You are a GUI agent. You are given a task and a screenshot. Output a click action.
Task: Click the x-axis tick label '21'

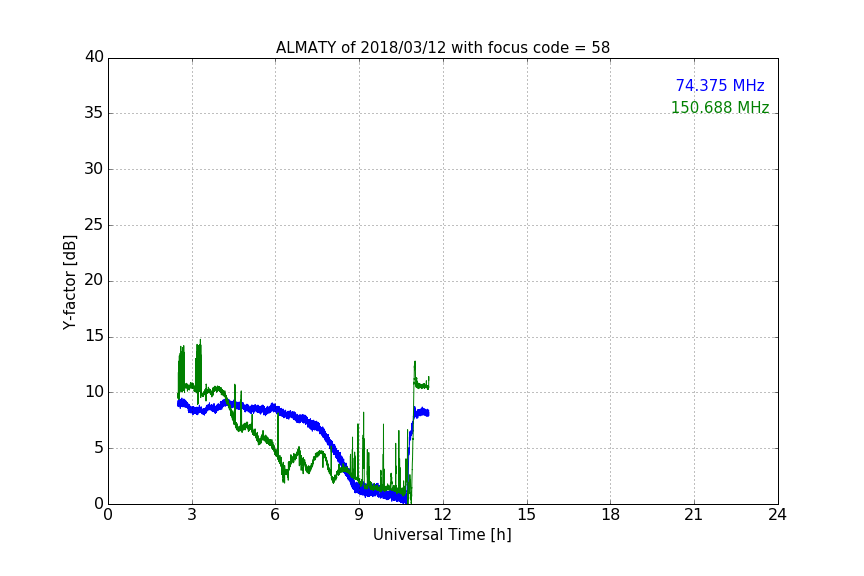coord(694,515)
